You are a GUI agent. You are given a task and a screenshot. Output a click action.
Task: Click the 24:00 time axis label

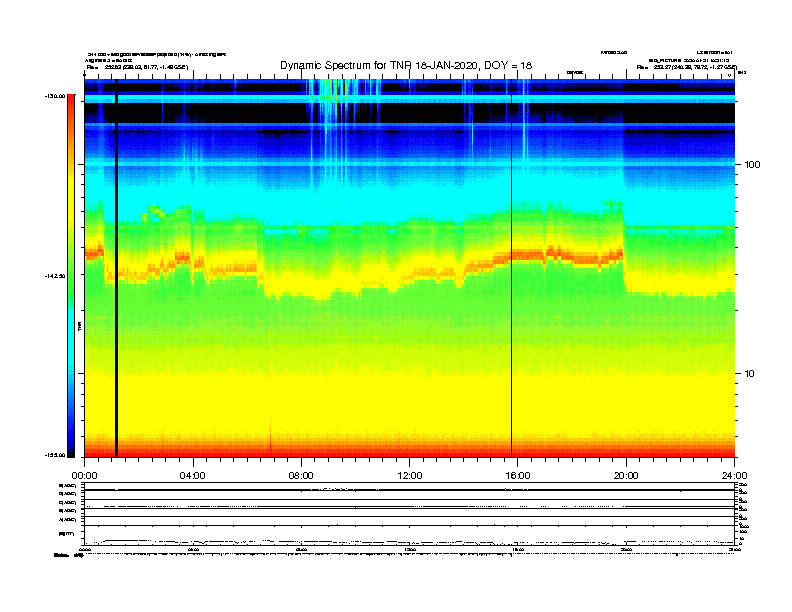[x=734, y=476]
